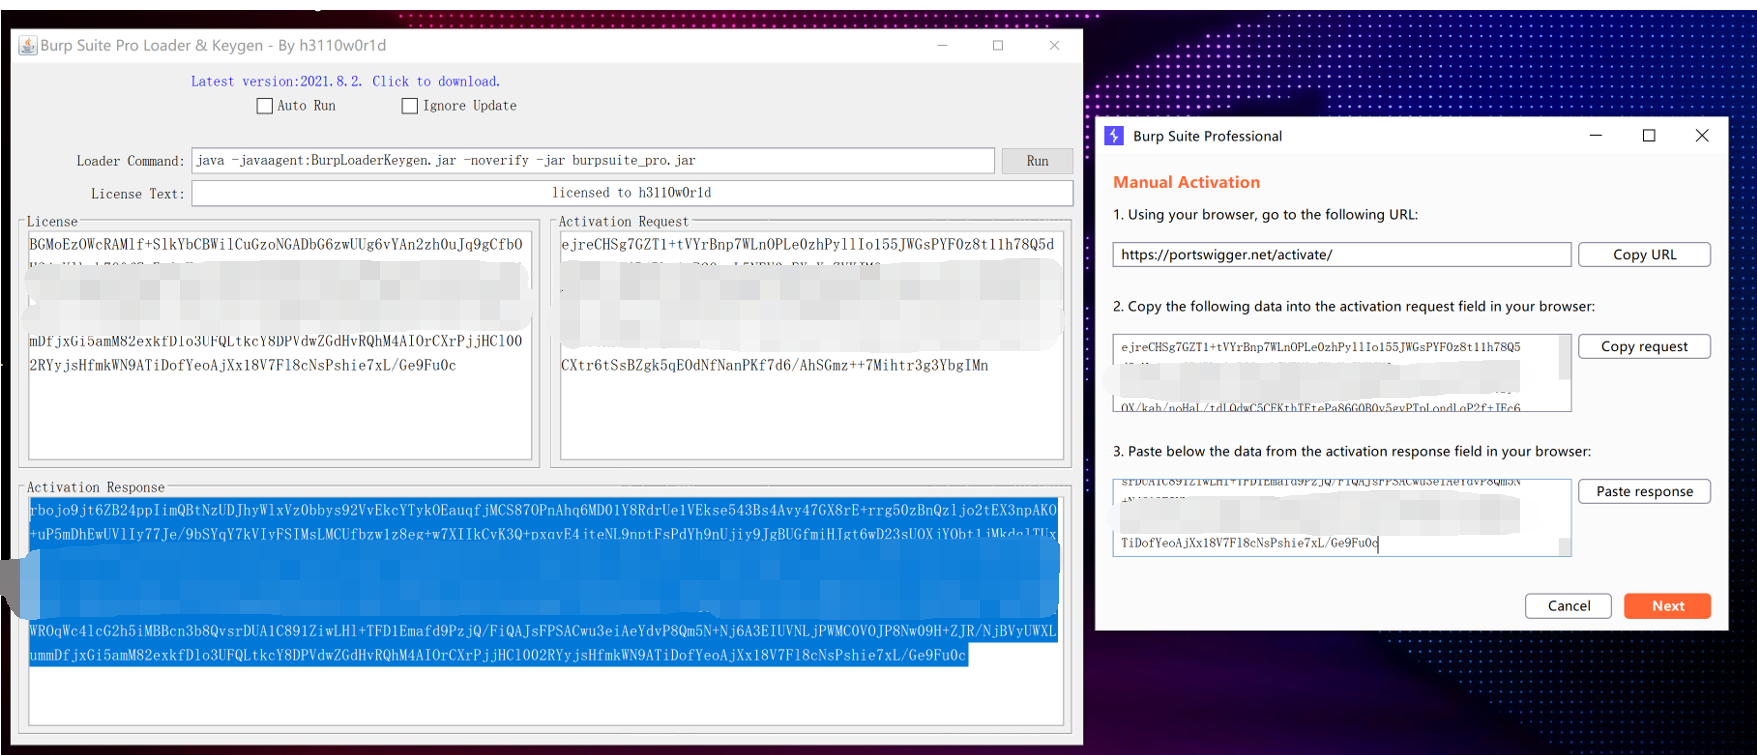Screen dimensions: 1757x755
Task: Click the Loader Command label
Action: pos(130,161)
